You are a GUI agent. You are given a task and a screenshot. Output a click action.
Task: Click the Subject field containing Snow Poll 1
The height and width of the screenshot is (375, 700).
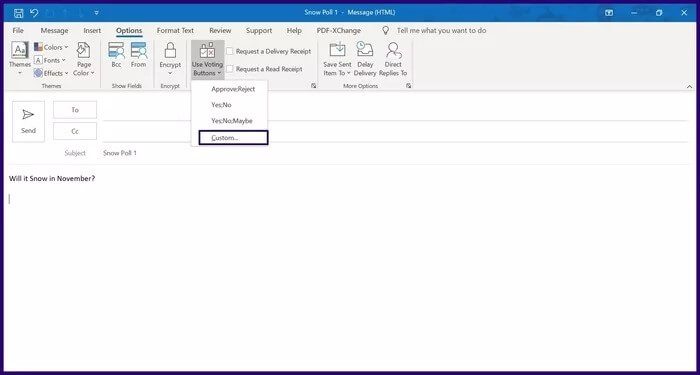point(395,153)
